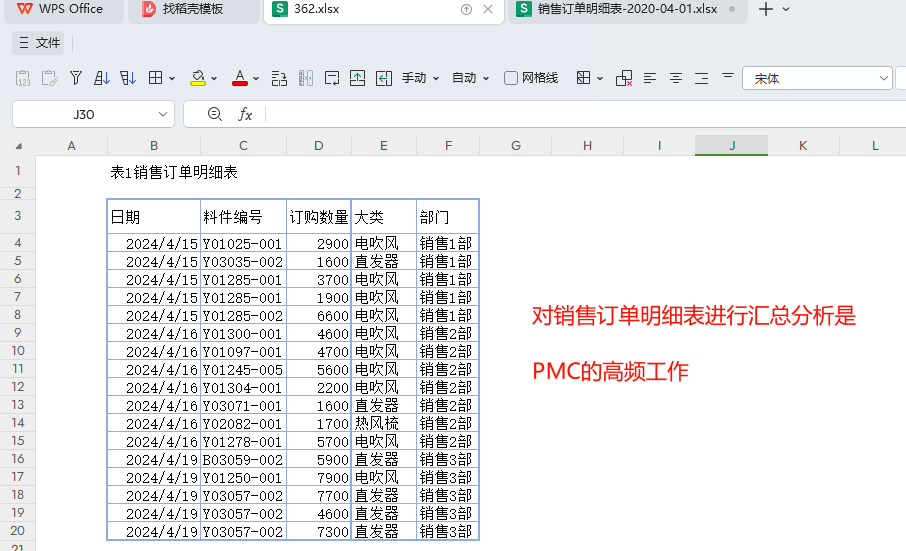Select row 10 header

click(18, 351)
